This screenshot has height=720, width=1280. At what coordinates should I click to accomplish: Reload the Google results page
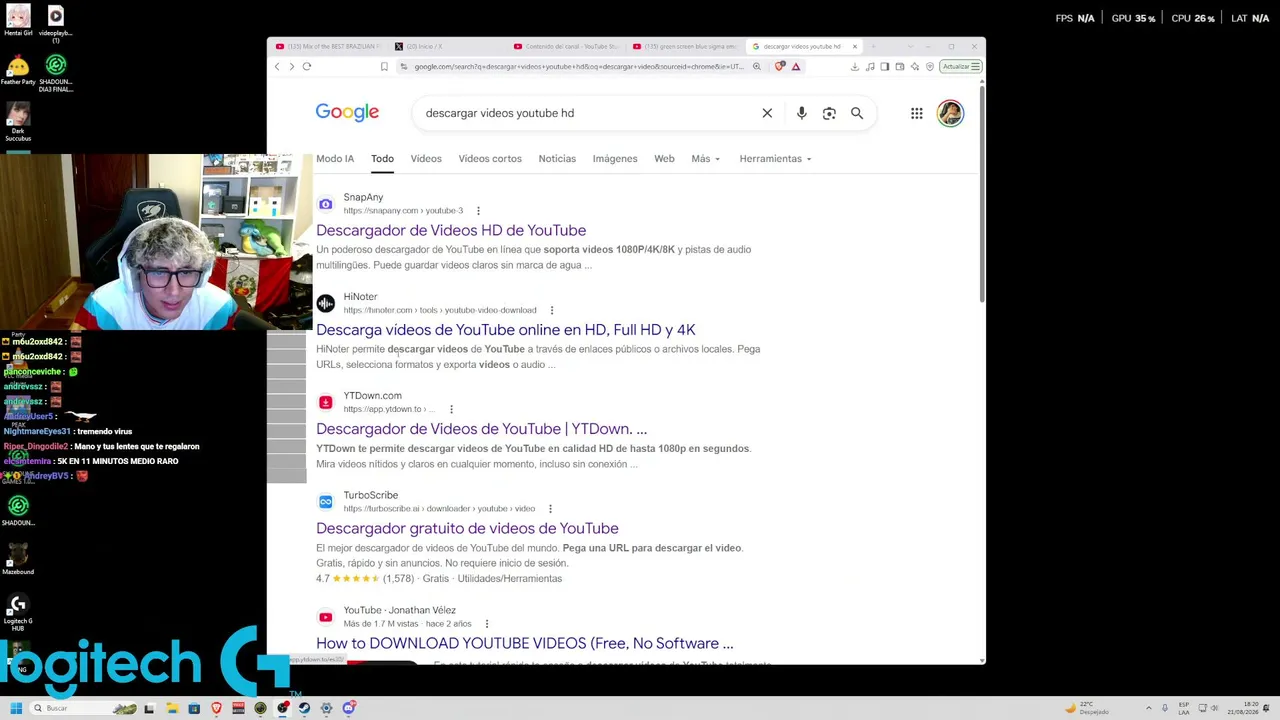(307, 67)
